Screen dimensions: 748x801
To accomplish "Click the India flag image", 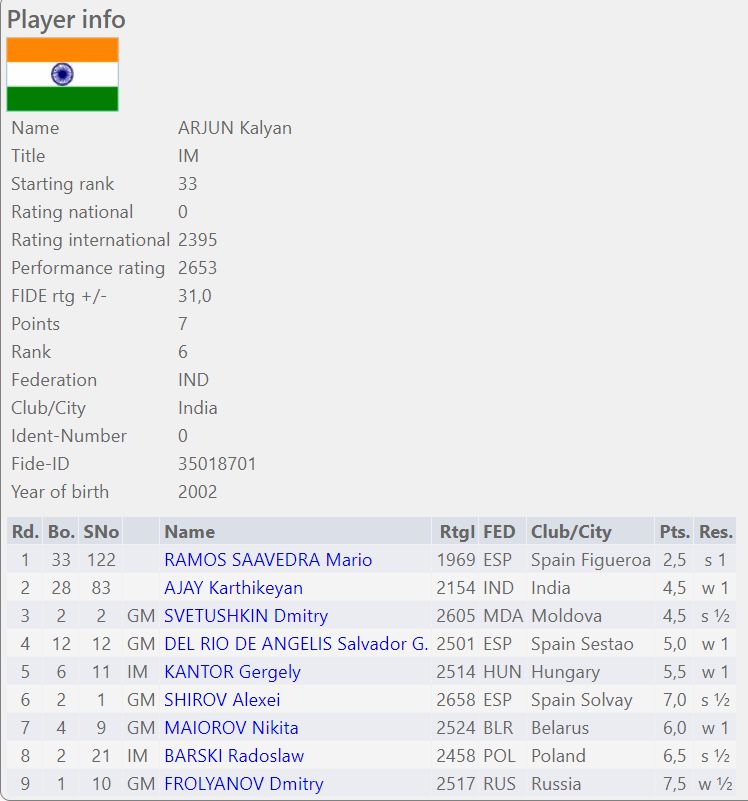I will click(x=62, y=74).
